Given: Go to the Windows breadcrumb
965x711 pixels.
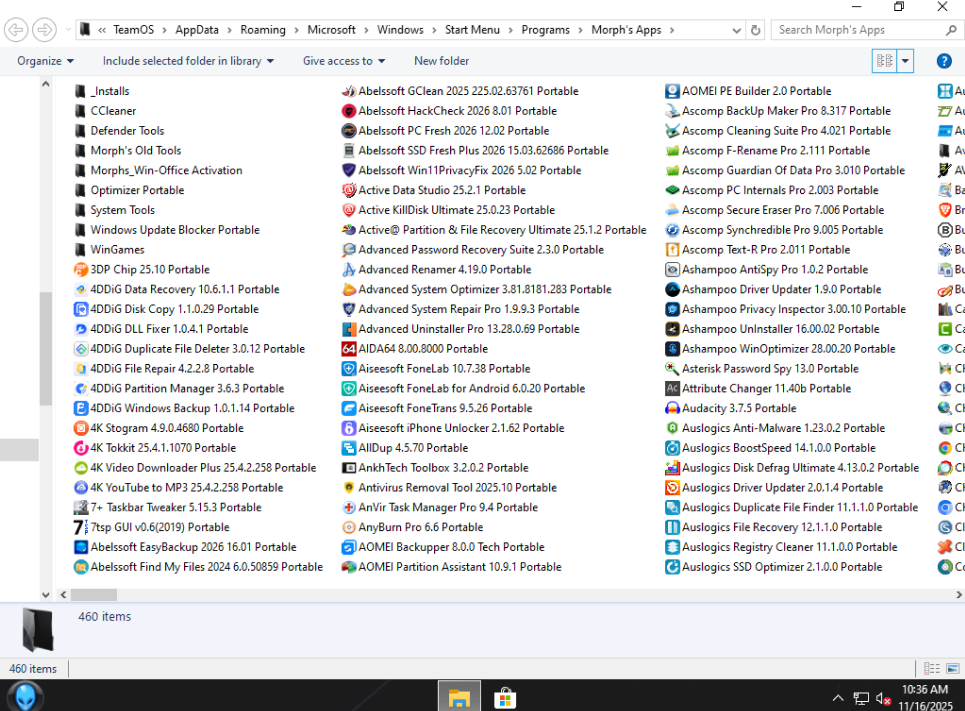Looking at the screenshot, I should tap(400, 30).
